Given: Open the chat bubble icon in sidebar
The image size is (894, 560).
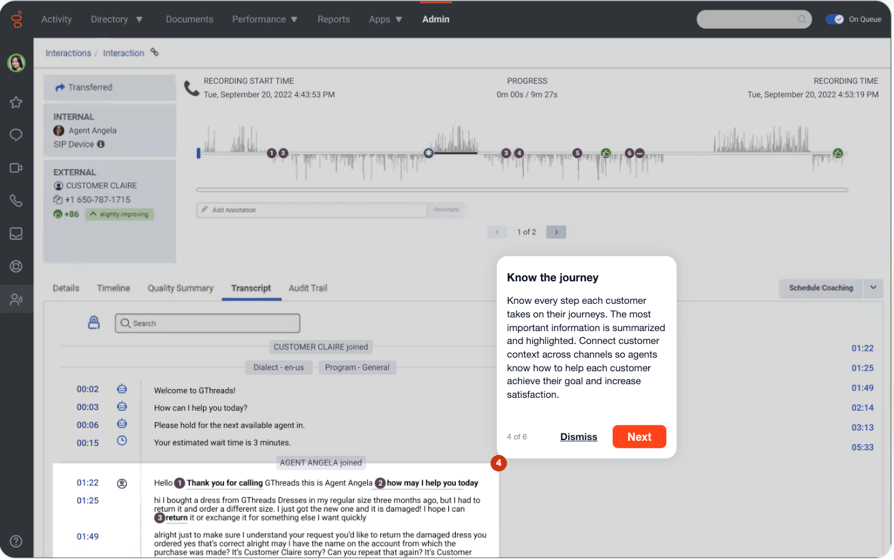Looking at the screenshot, I should [16, 135].
